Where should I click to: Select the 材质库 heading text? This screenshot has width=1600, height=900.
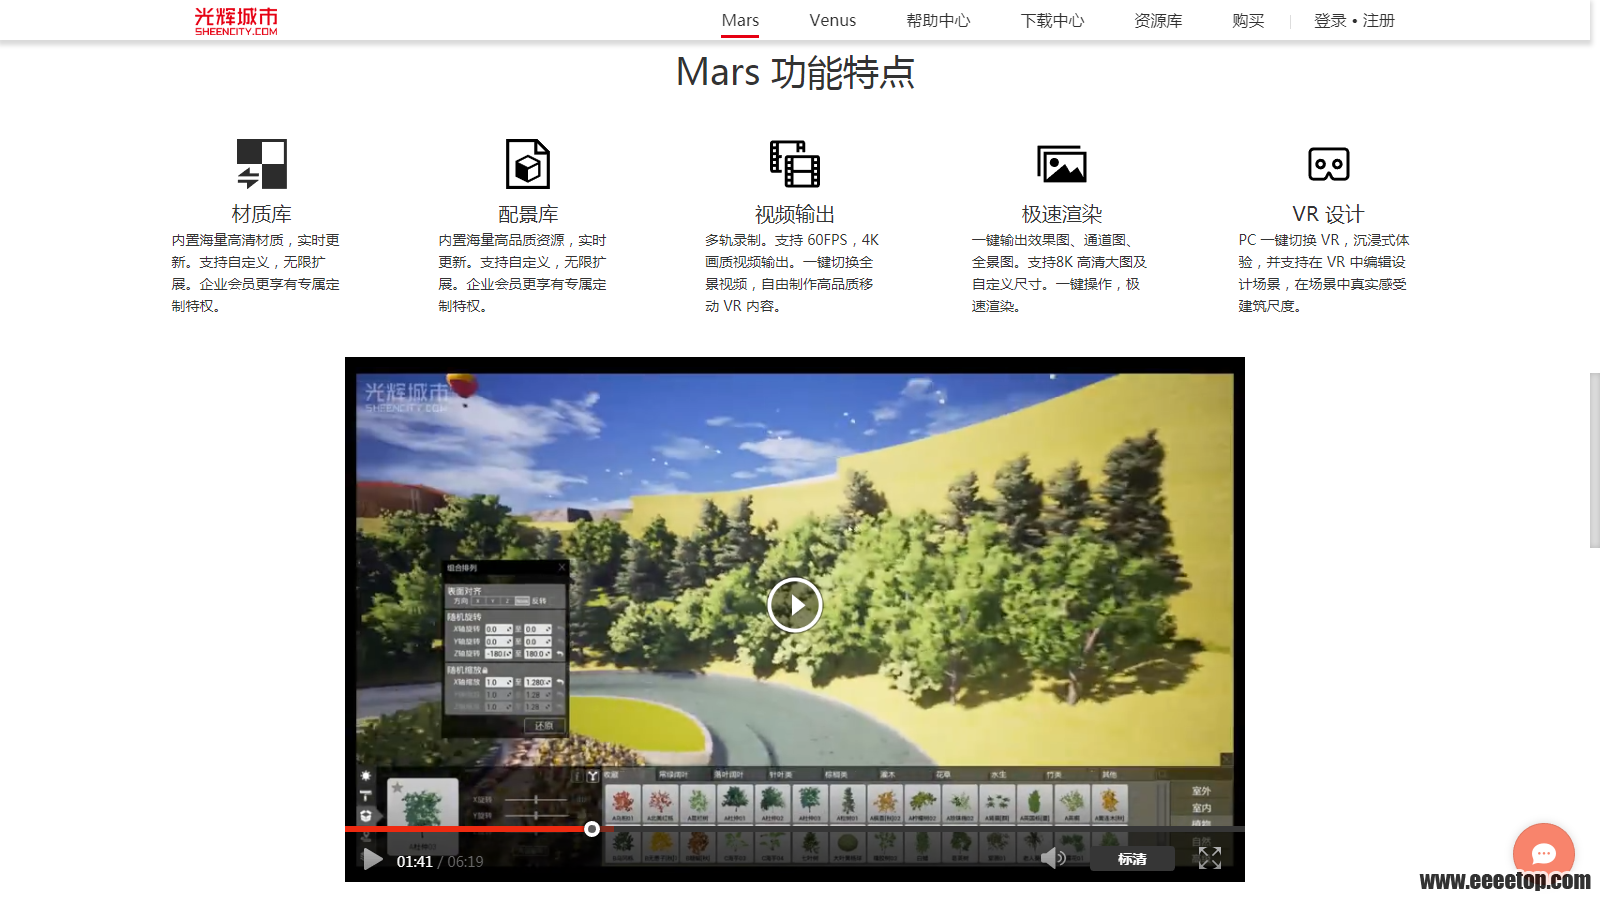(x=262, y=214)
